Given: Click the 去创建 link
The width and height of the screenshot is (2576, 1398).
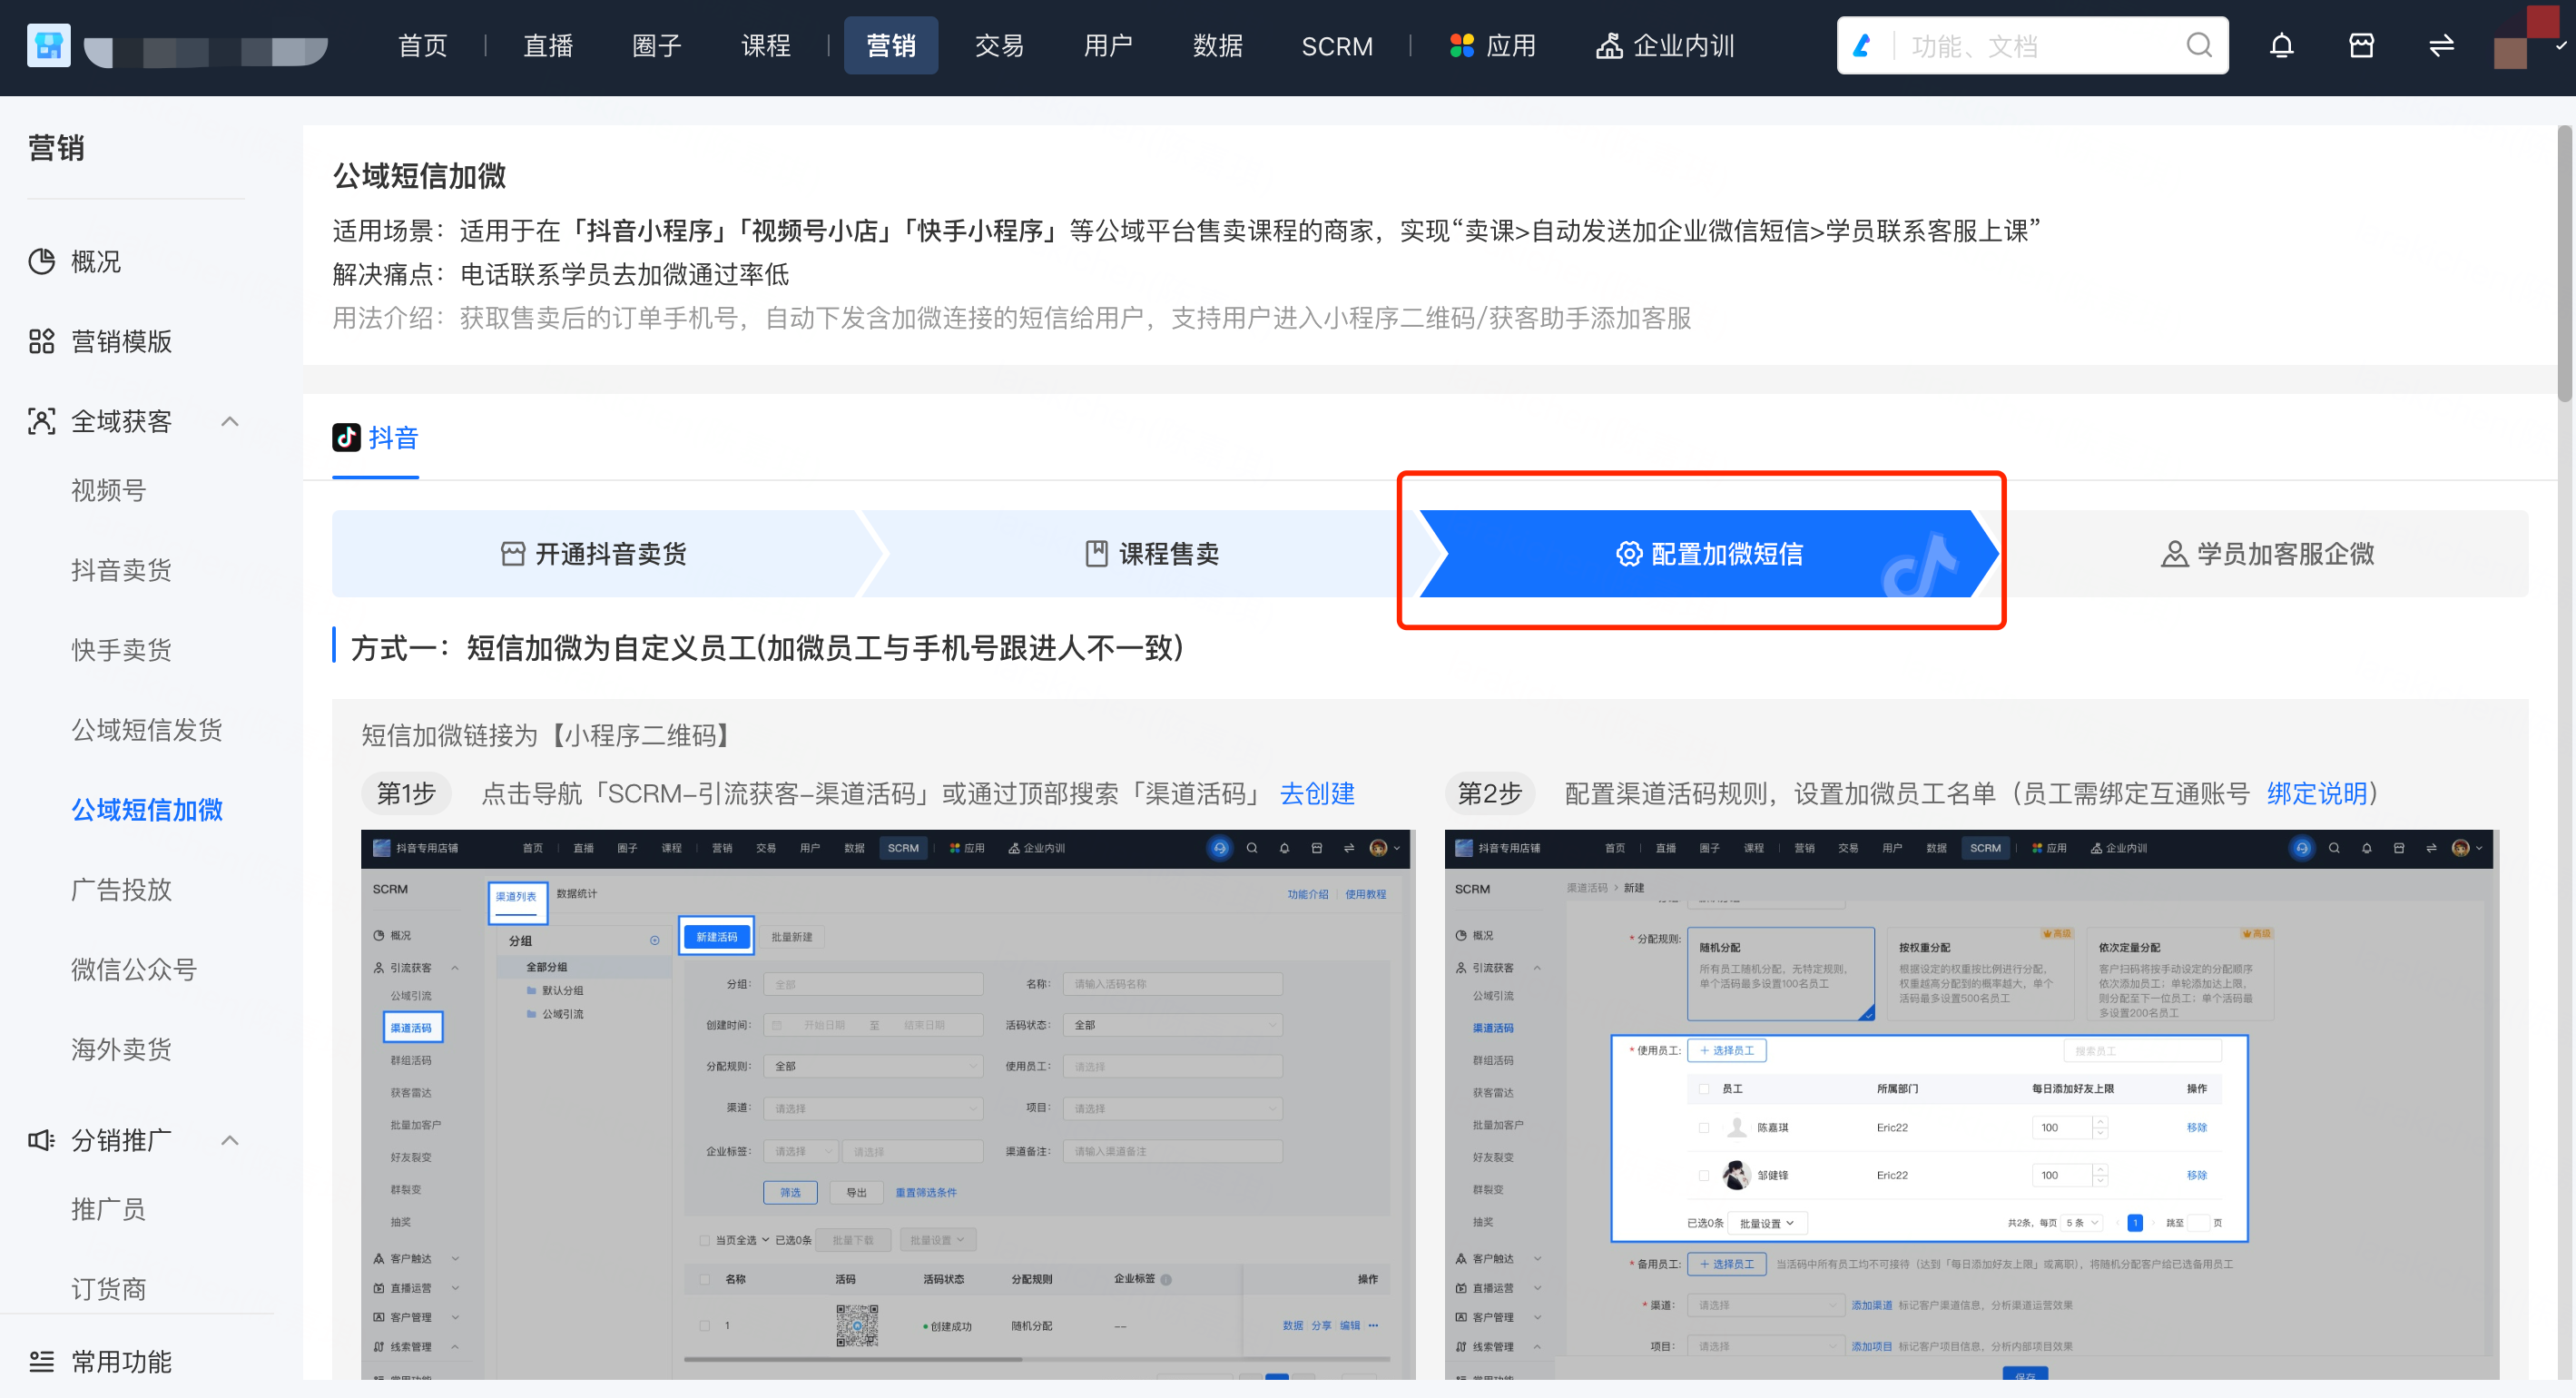Looking at the screenshot, I should point(1317,794).
